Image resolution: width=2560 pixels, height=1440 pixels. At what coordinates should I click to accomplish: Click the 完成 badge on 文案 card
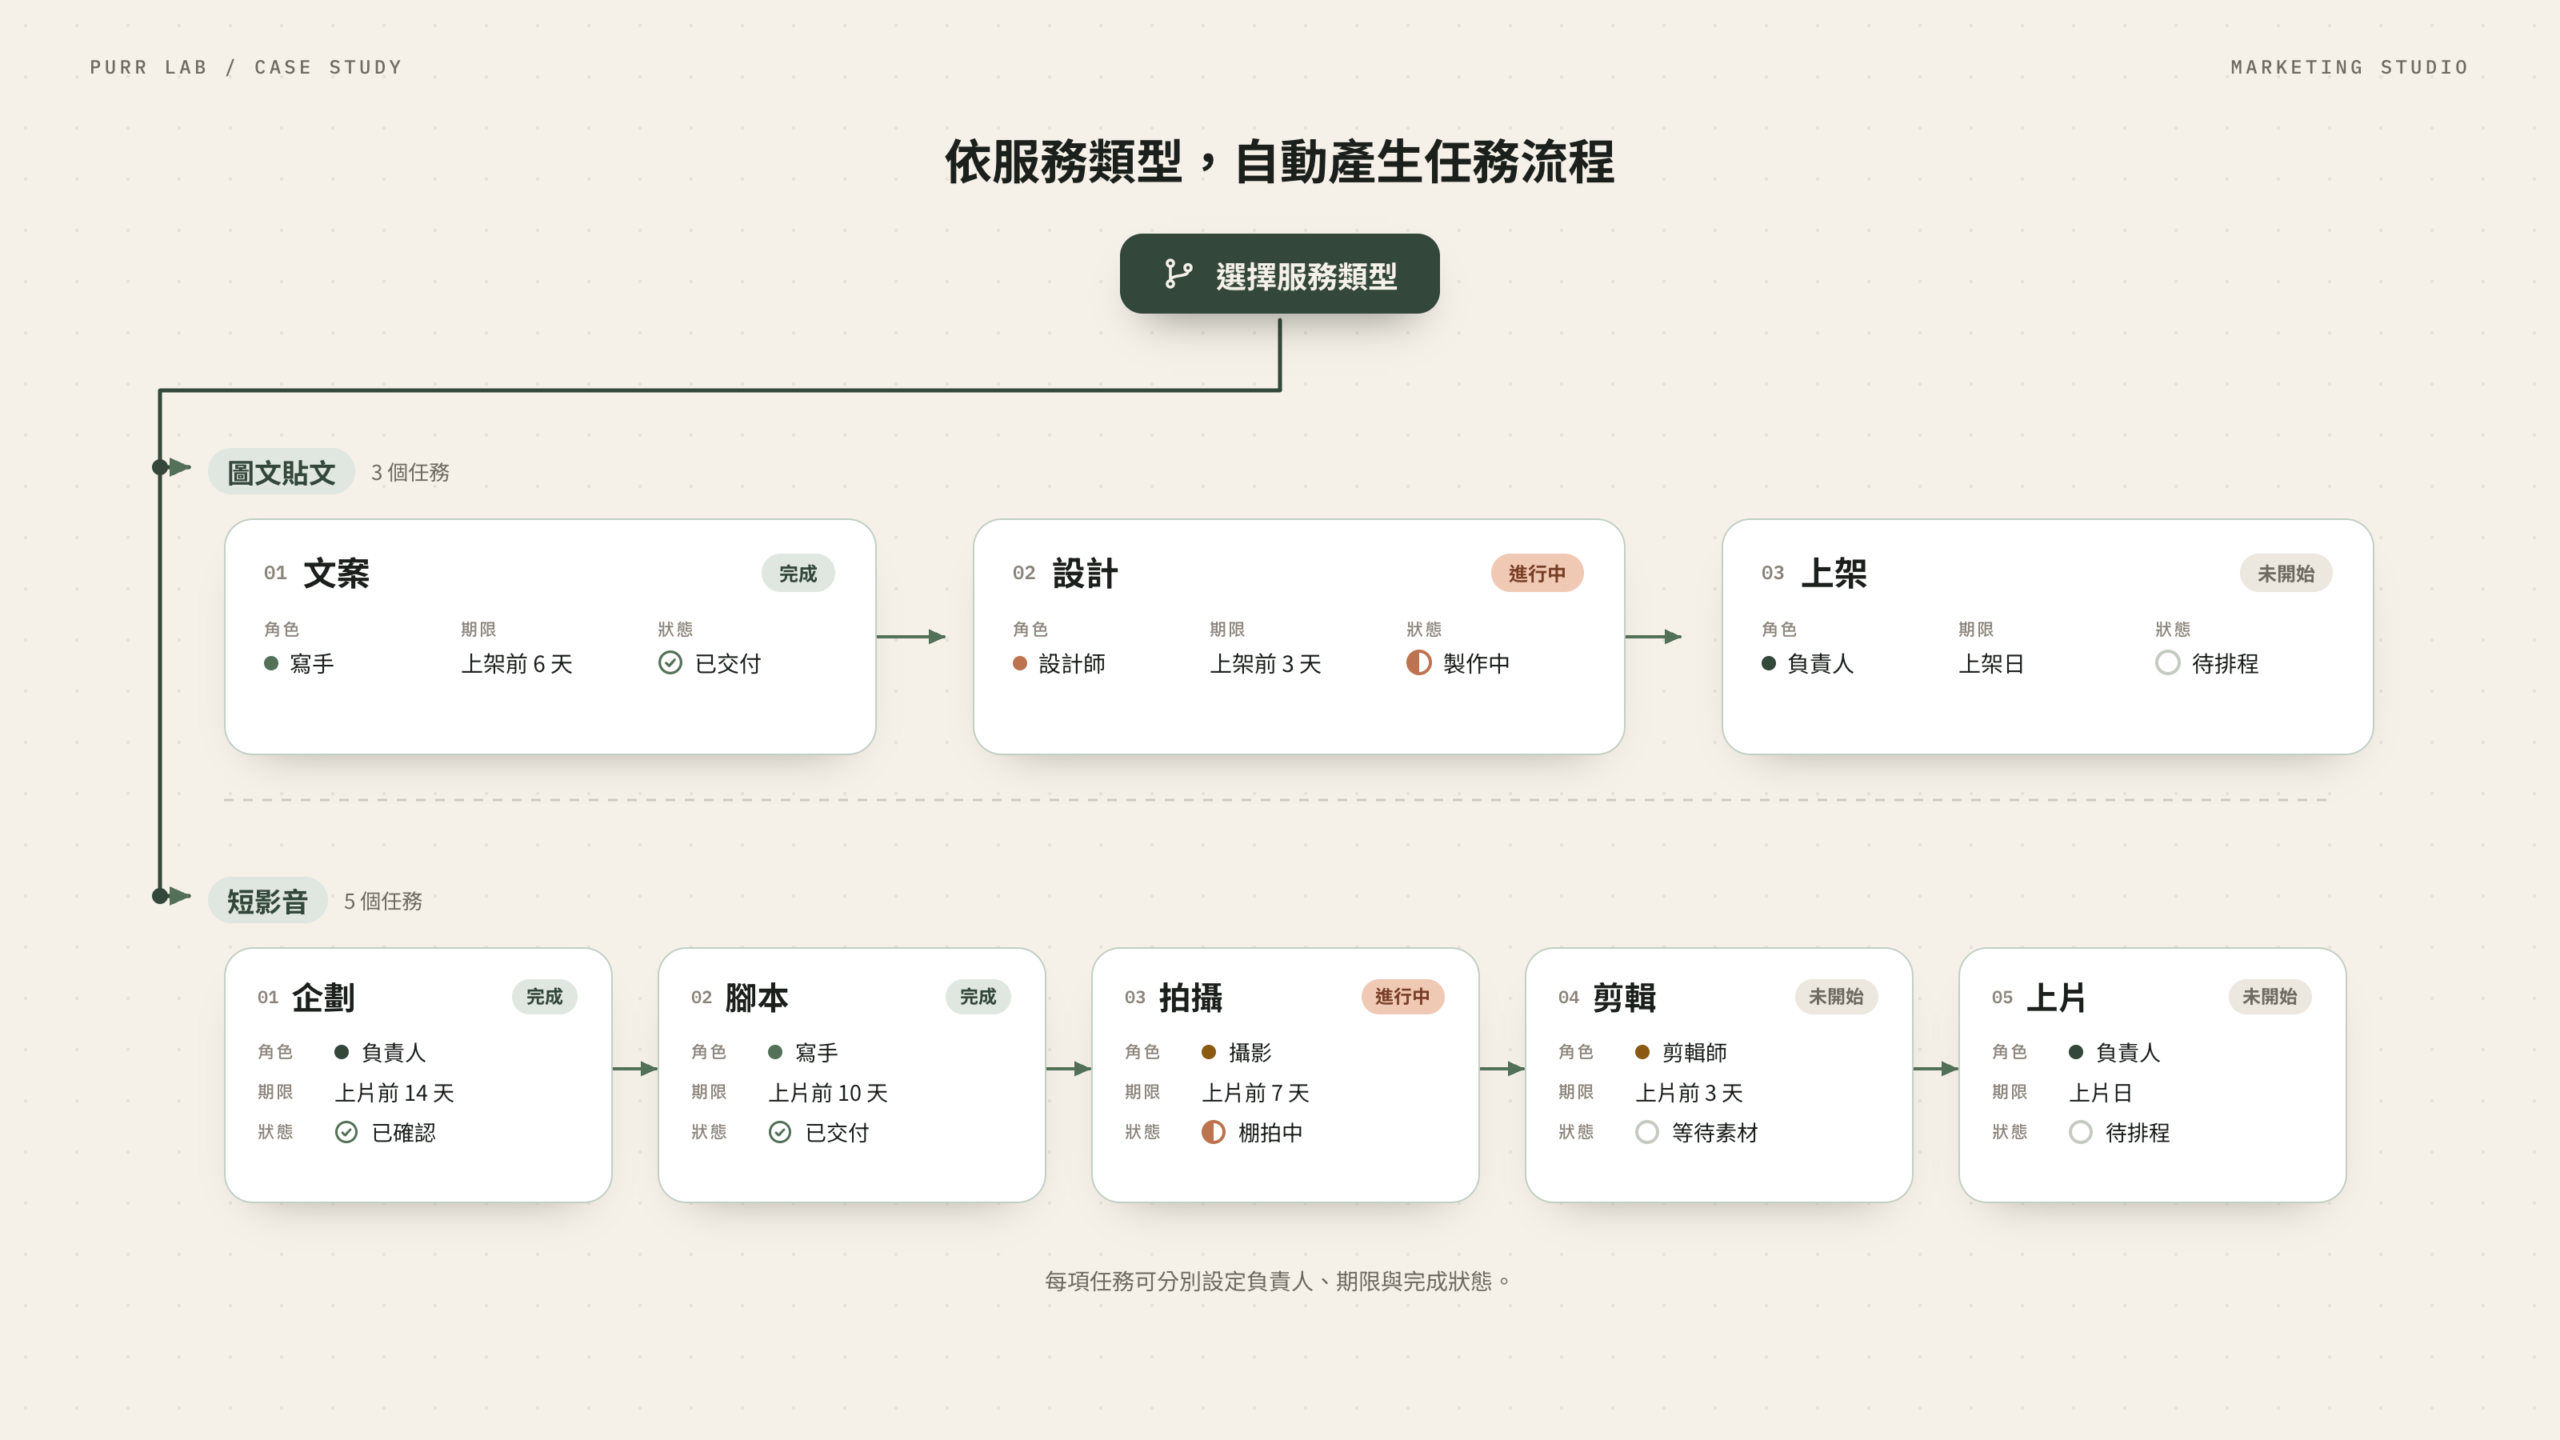pos(798,573)
